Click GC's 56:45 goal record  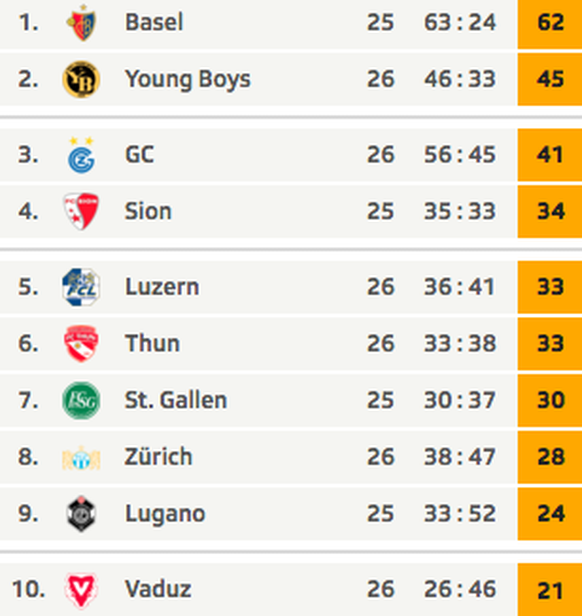point(459,154)
